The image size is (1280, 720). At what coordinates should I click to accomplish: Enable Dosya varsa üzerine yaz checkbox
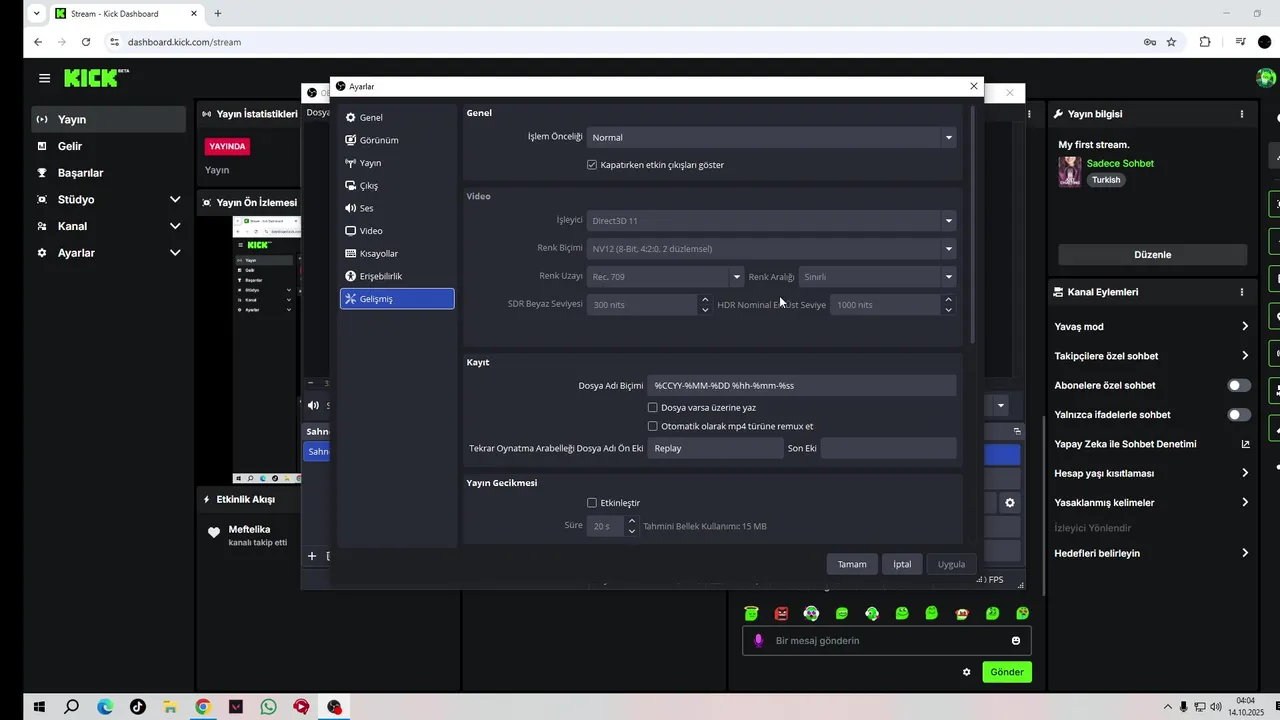(x=653, y=407)
